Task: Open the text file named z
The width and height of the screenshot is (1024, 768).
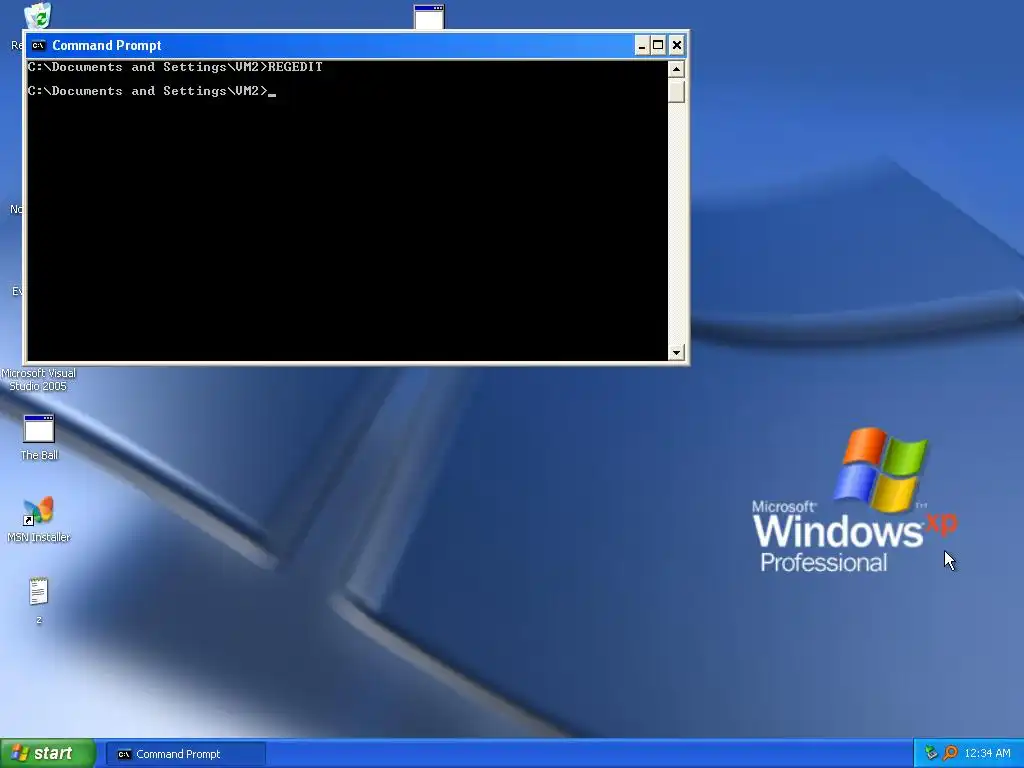Action: 39,600
